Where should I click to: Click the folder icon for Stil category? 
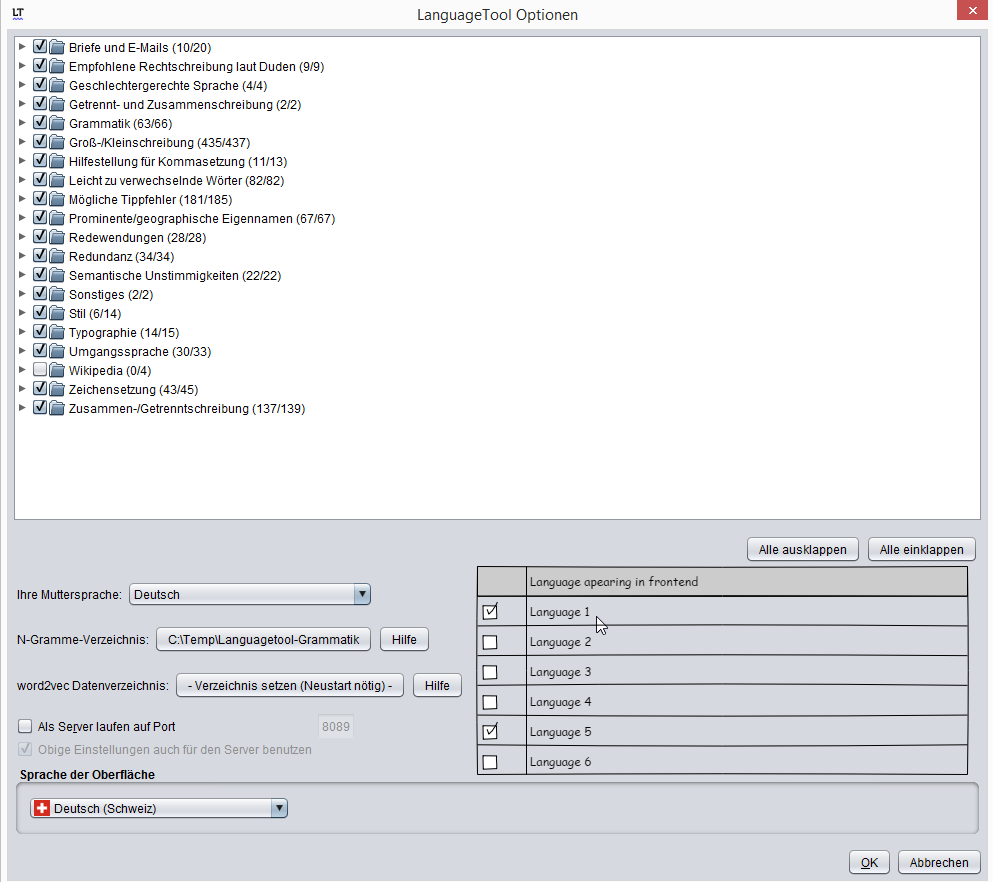(x=57, y=313)
